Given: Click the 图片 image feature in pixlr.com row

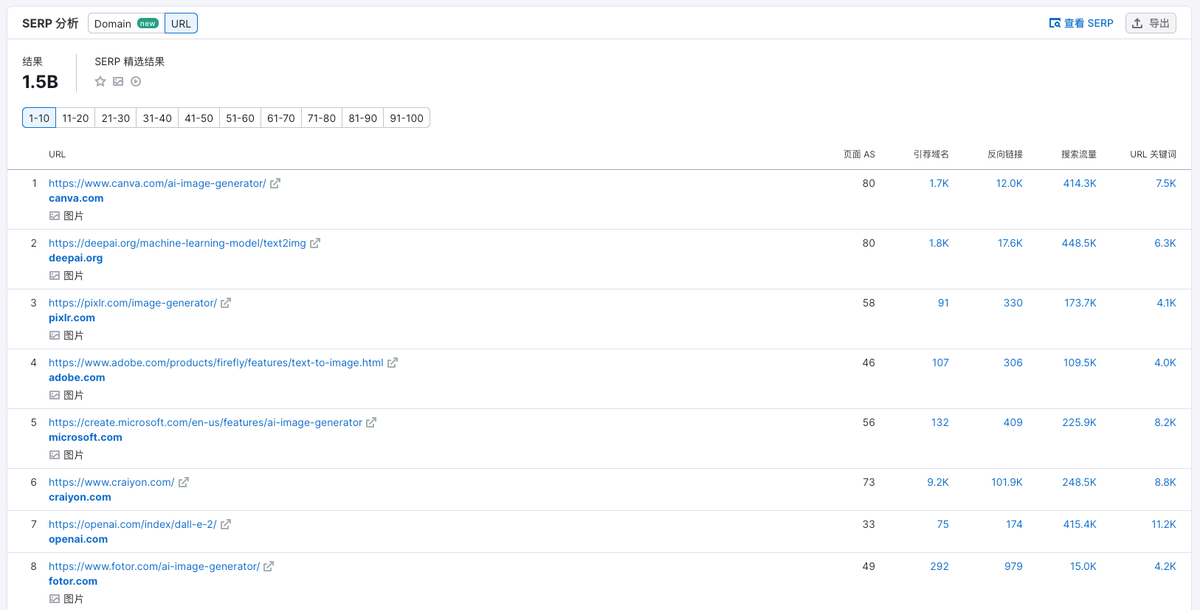Looking at the screenshot, I should (x=66, y=335).
